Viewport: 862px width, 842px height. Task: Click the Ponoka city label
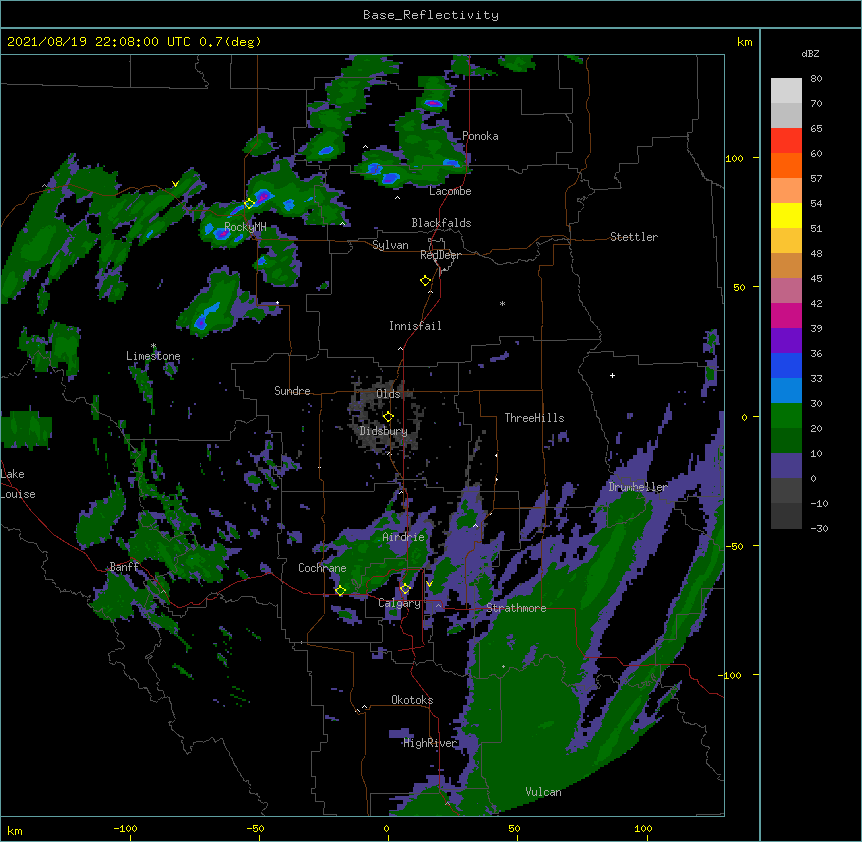point(480,136)
